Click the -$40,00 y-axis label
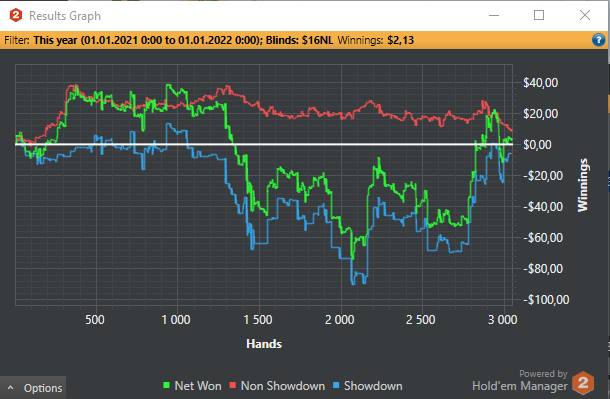Image resolution: width=610 pixels, height=399 pixels. pyautogui.click(x=543, y=206)
